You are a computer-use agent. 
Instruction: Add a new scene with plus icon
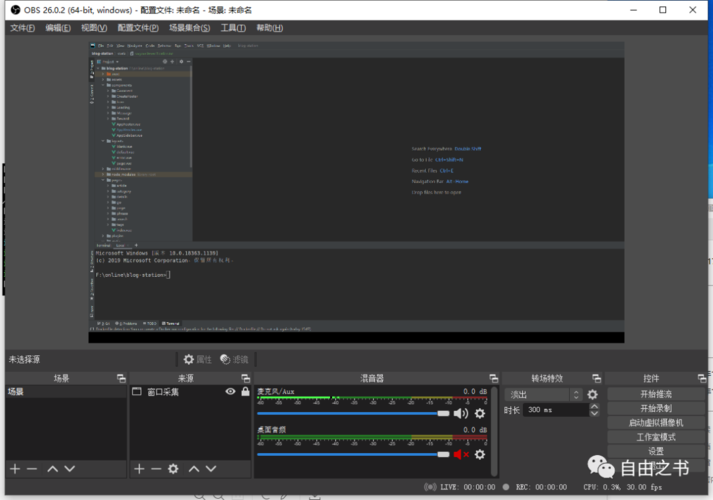point(15,469)
